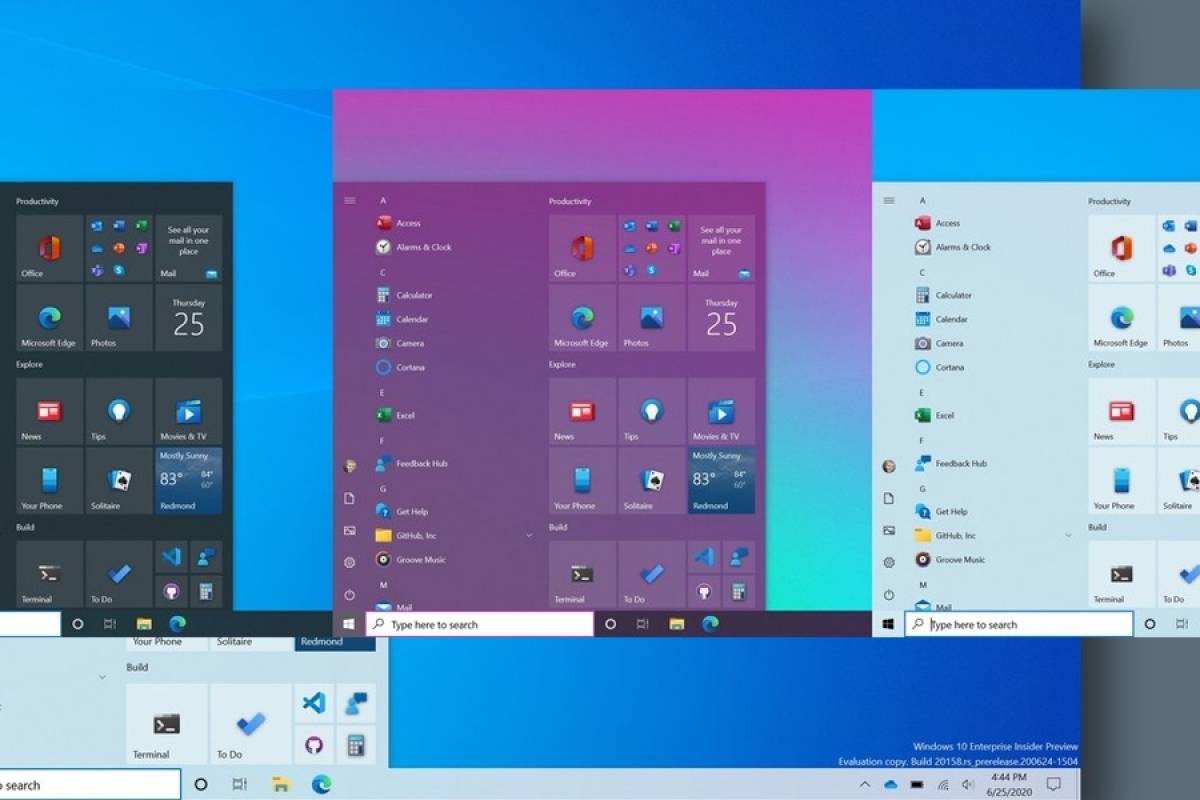Click the Start button on the taskbar

(349, 622)
